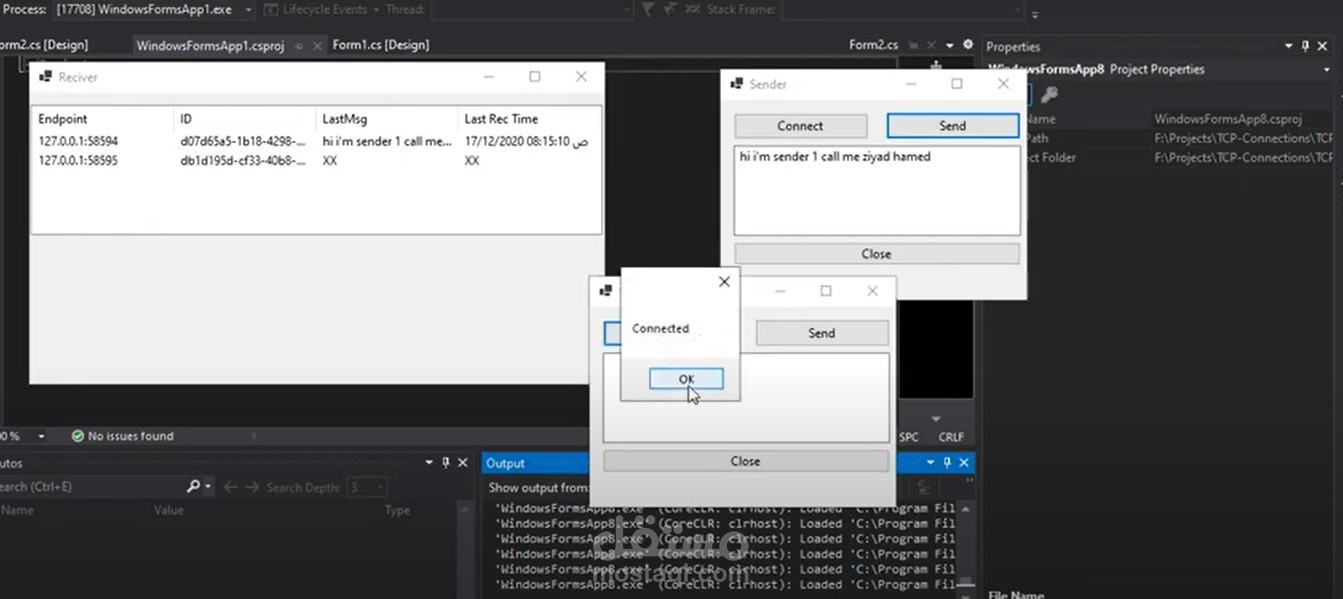The height and width of the screenshot is (599, 1343).
Task: Toggle the CRLF indicator in the status bar
Action: pyautogui.click(x=950, y=436)
